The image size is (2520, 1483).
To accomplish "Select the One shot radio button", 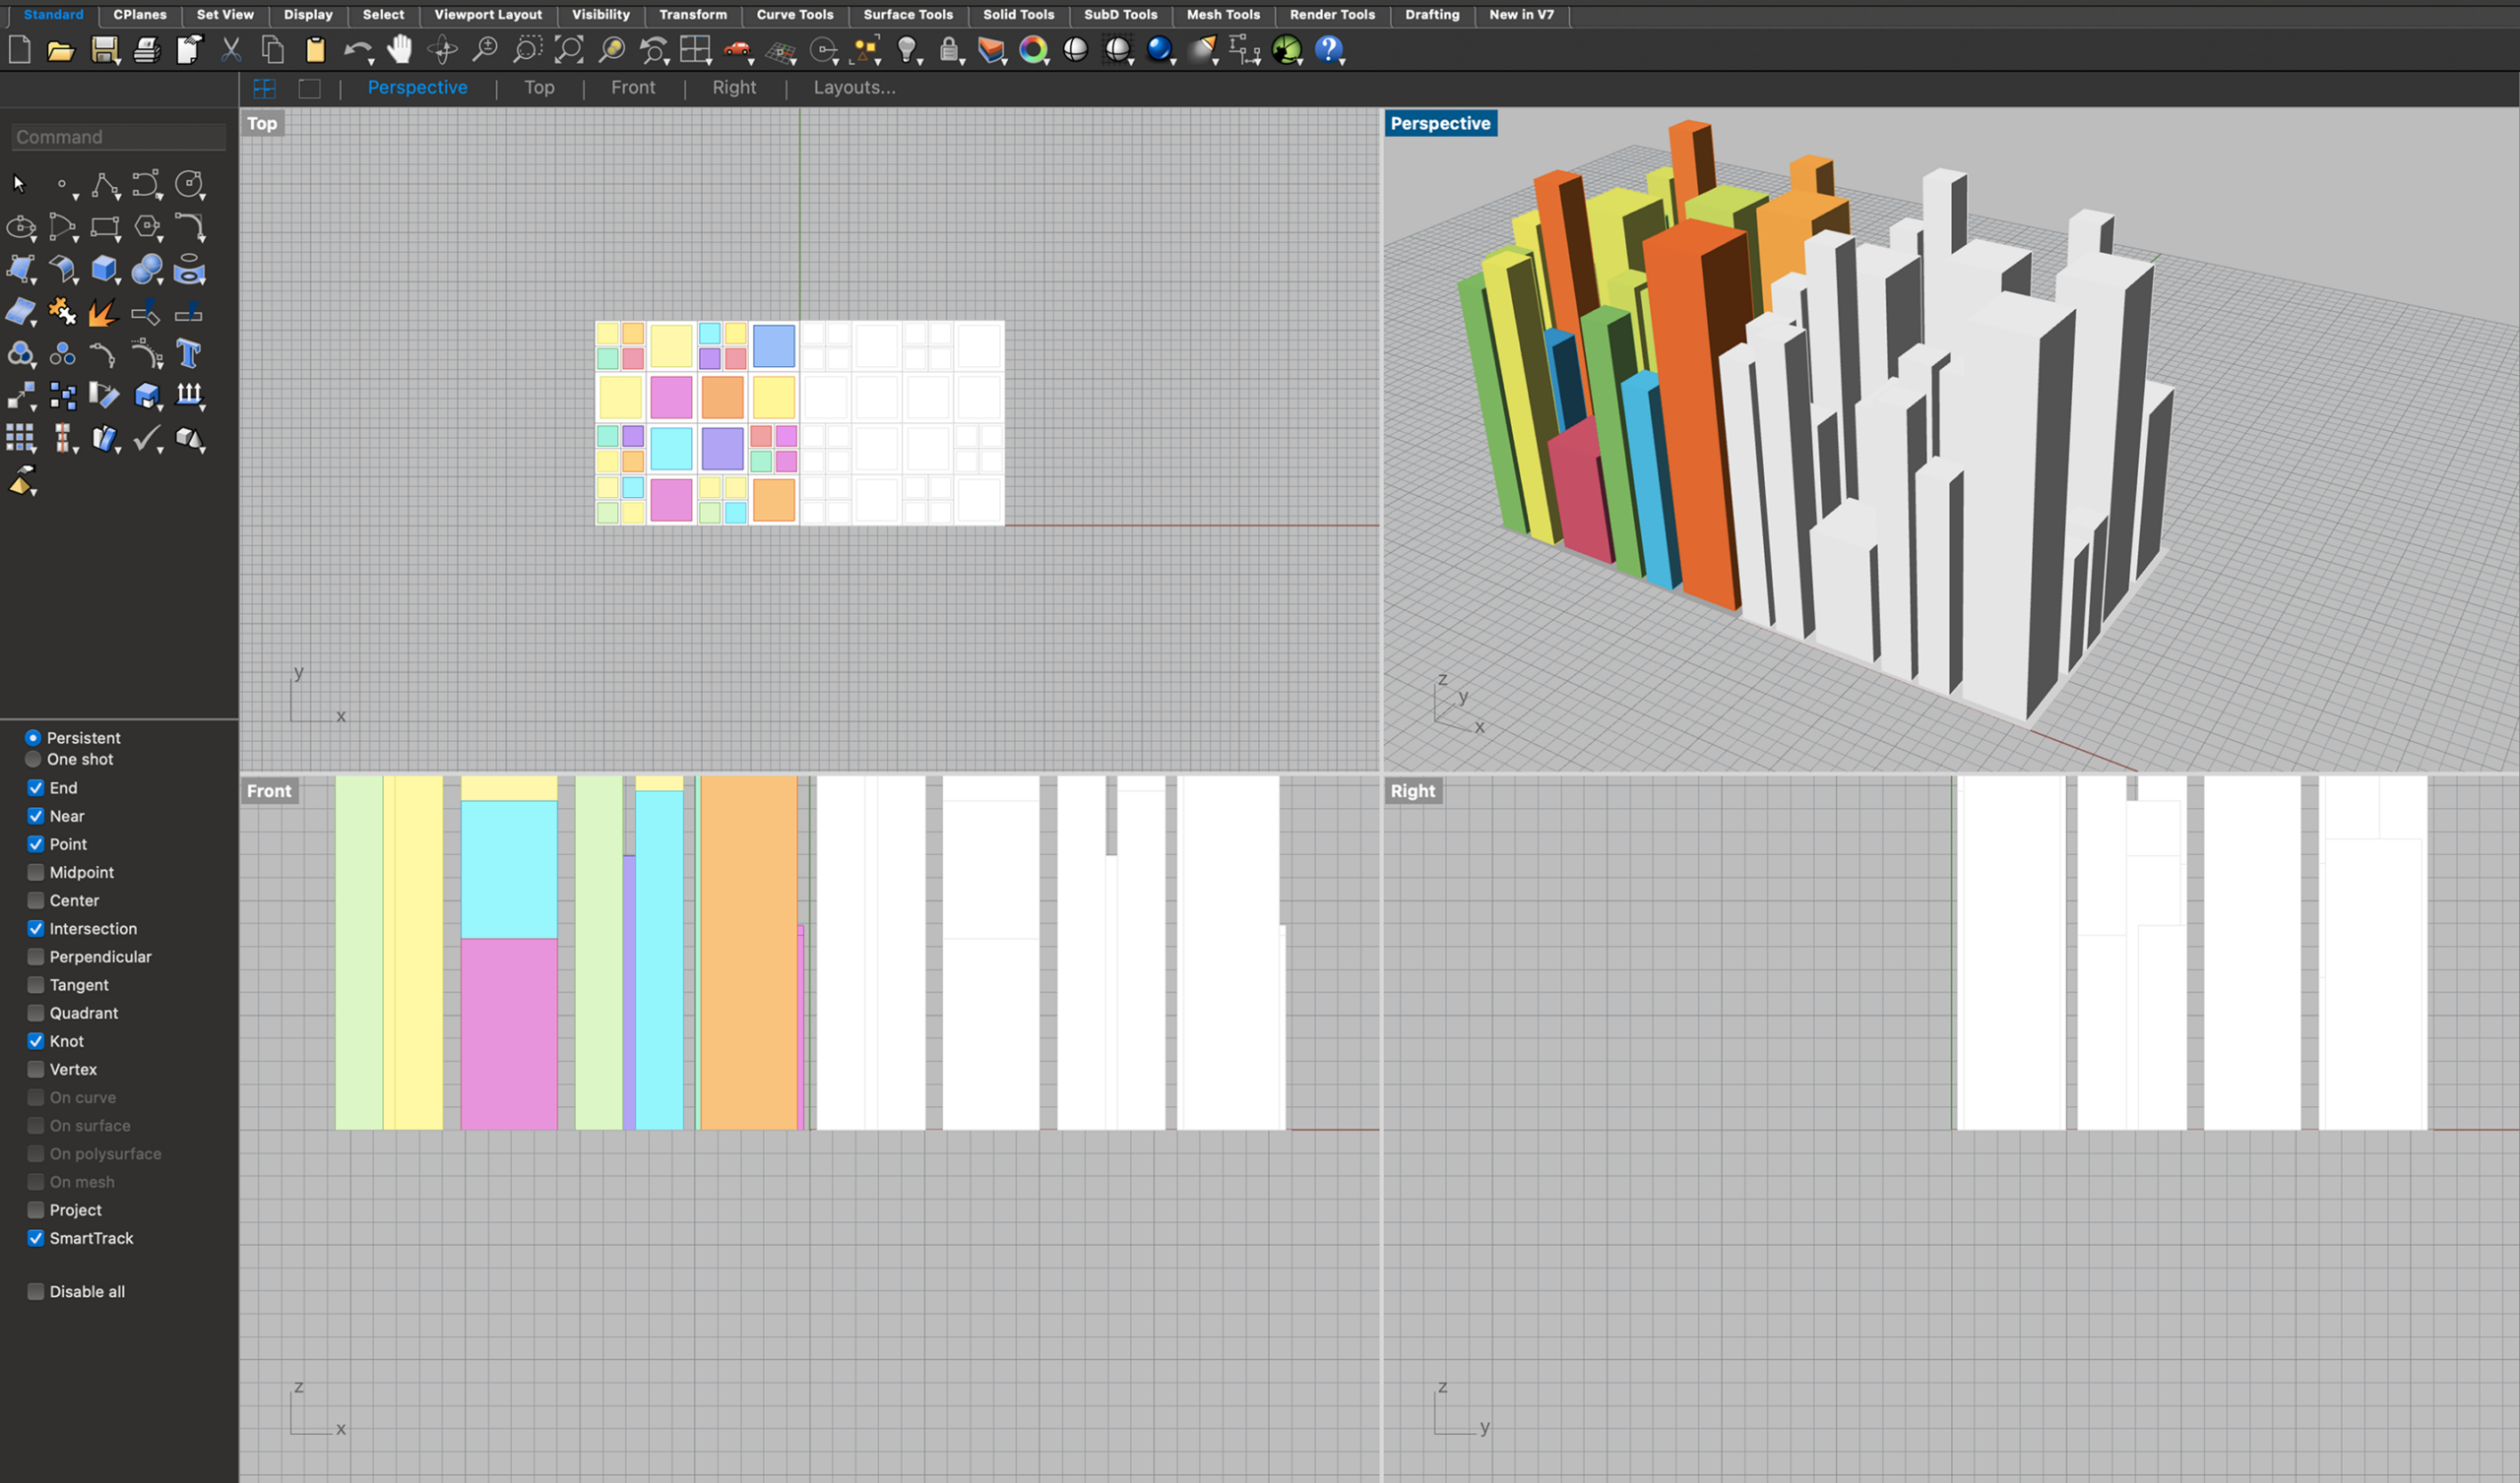I will click(33, 759).
